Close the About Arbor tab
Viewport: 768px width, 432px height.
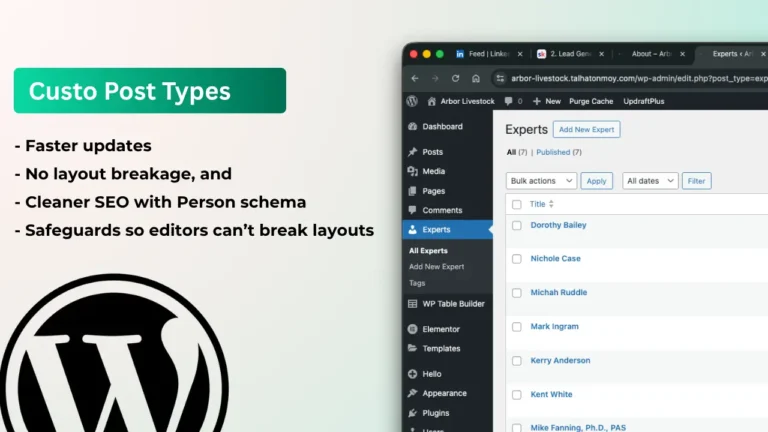pos(682,54)
